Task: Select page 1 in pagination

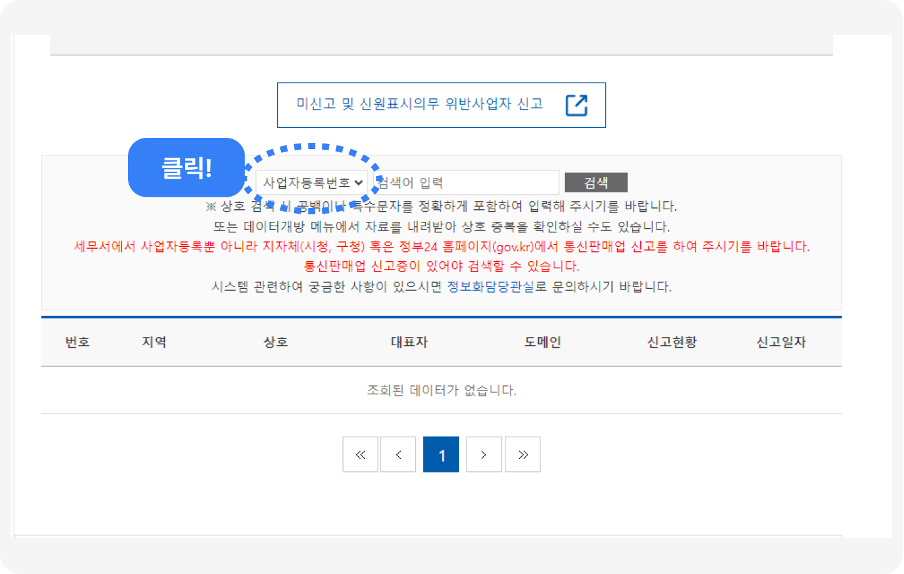Action: click(x=441, y=454)
